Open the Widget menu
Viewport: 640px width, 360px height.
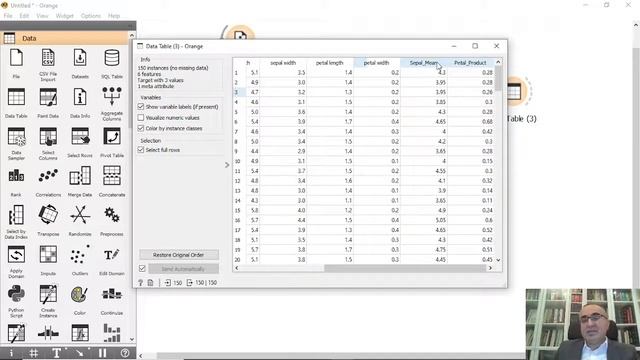point(64,16)
